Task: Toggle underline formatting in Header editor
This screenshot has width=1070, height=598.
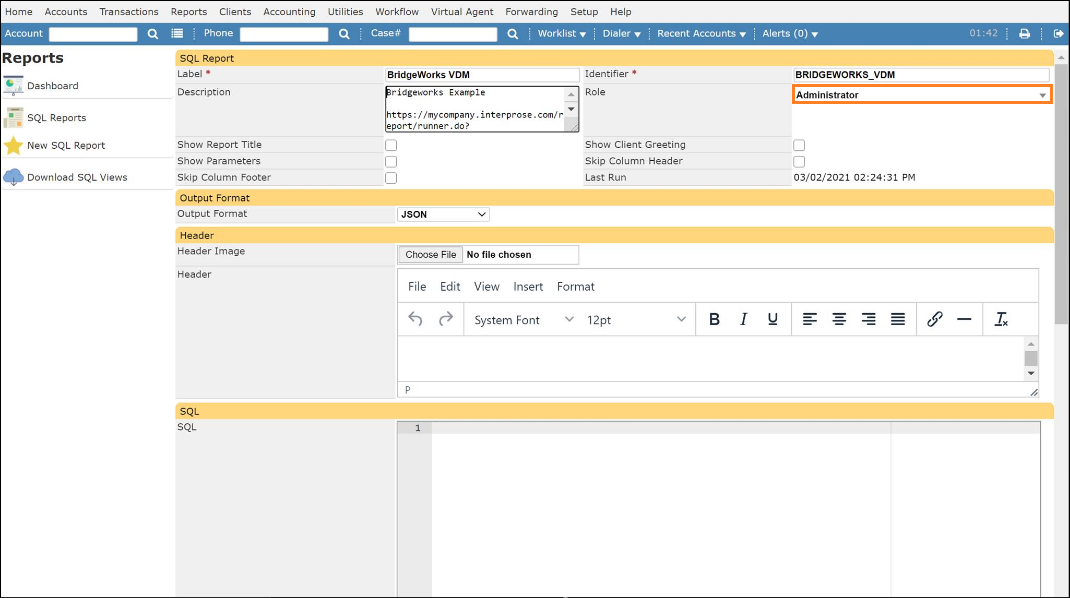Action: [x=772, y=319]
